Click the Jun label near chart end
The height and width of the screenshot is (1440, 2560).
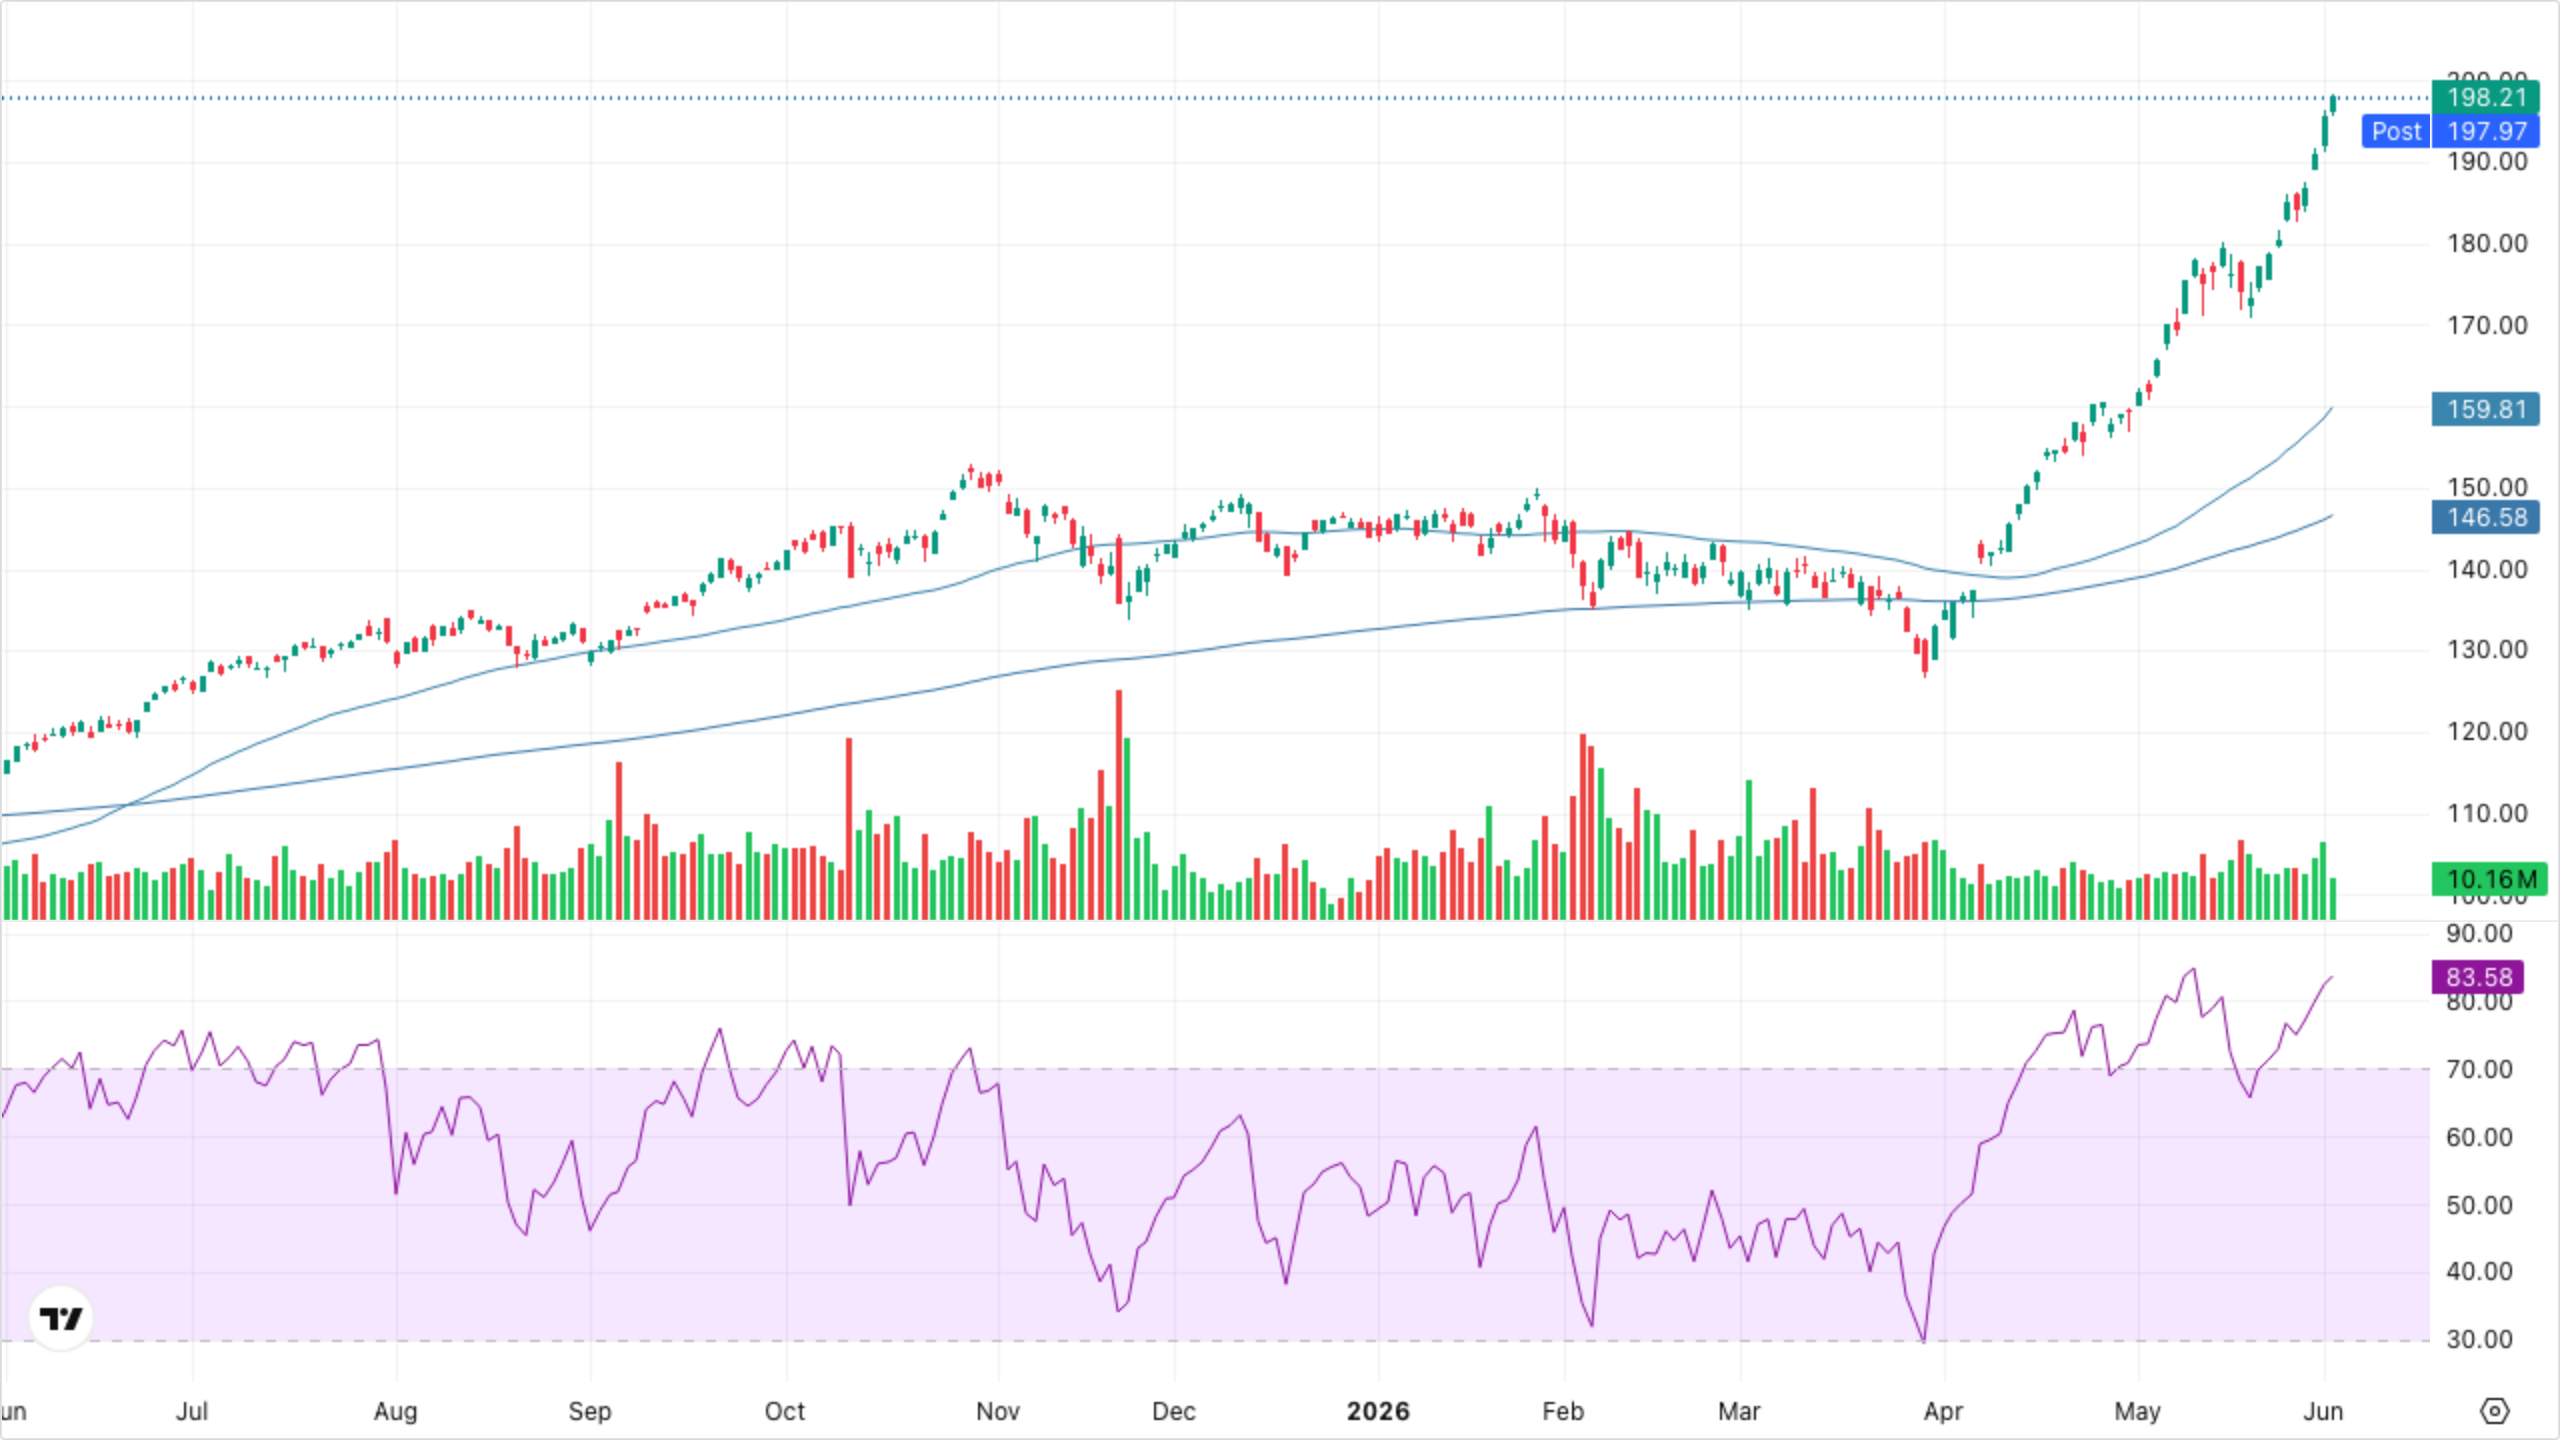[2323, 1411]
